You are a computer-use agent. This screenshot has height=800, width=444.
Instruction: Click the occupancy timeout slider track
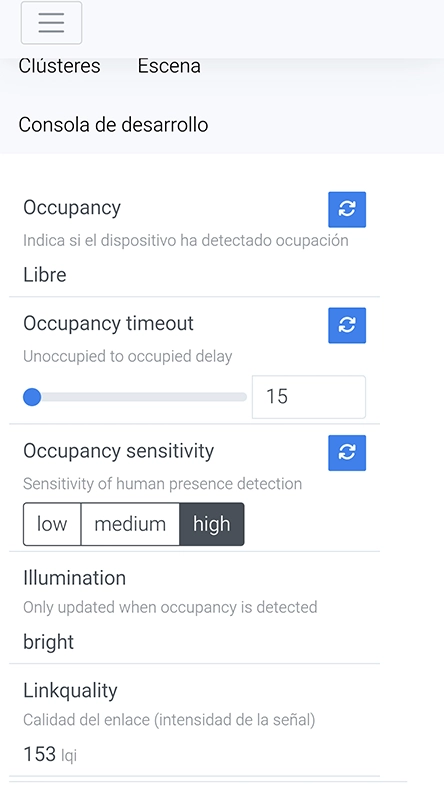tap(135, 397)
